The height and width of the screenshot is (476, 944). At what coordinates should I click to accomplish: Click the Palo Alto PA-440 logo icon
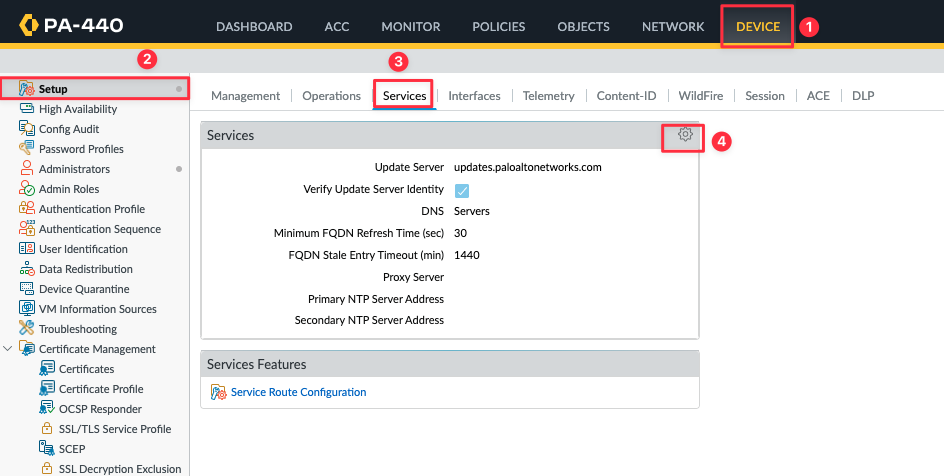29,25
